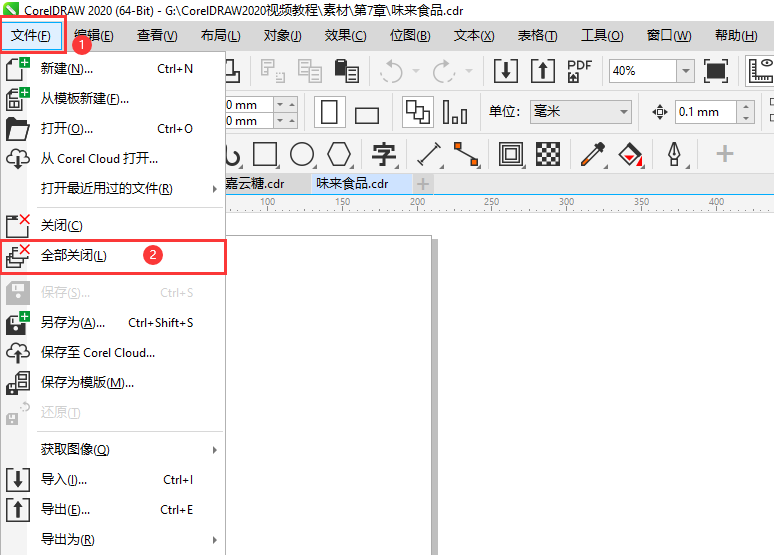The image size is (774, 555).
Task: Select Landscape page orientation
Action: pyautogui.click(x=367, y=115)
